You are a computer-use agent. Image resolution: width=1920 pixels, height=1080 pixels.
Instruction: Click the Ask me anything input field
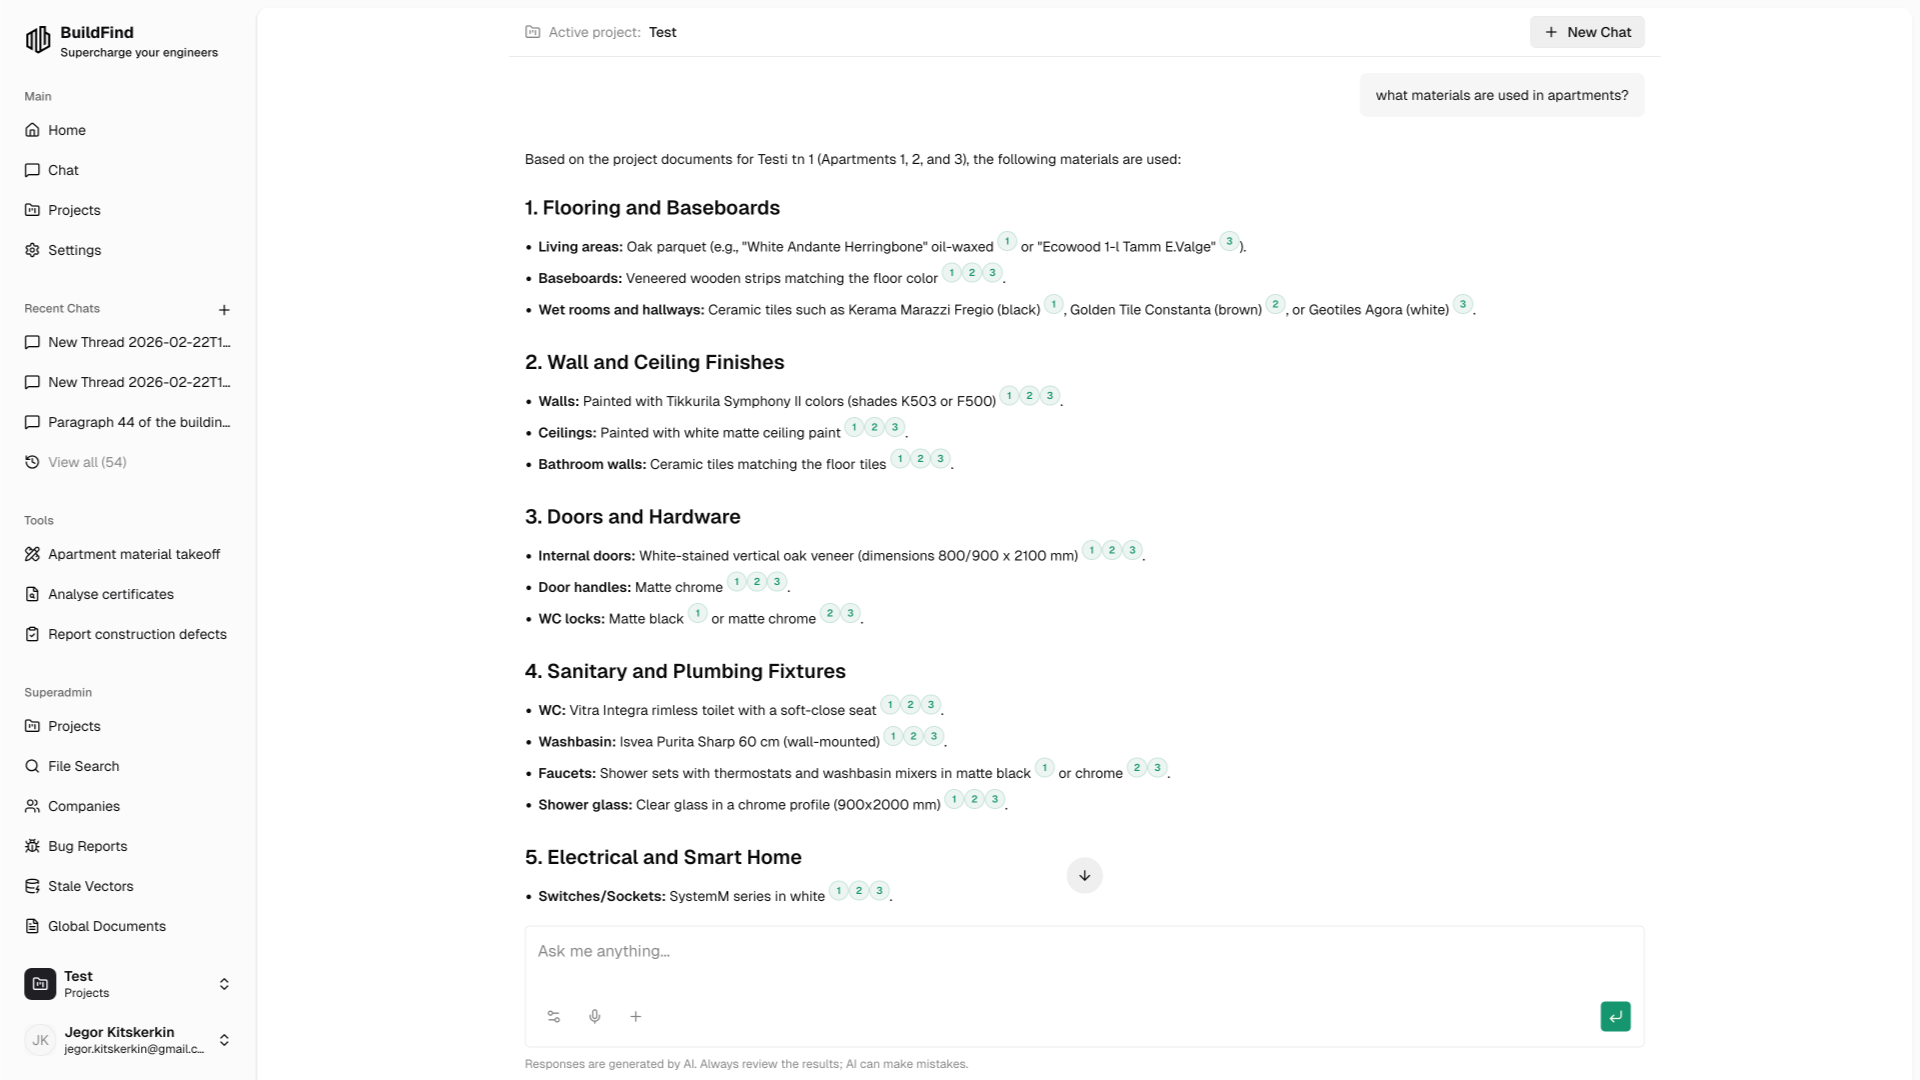[1000, 951]
